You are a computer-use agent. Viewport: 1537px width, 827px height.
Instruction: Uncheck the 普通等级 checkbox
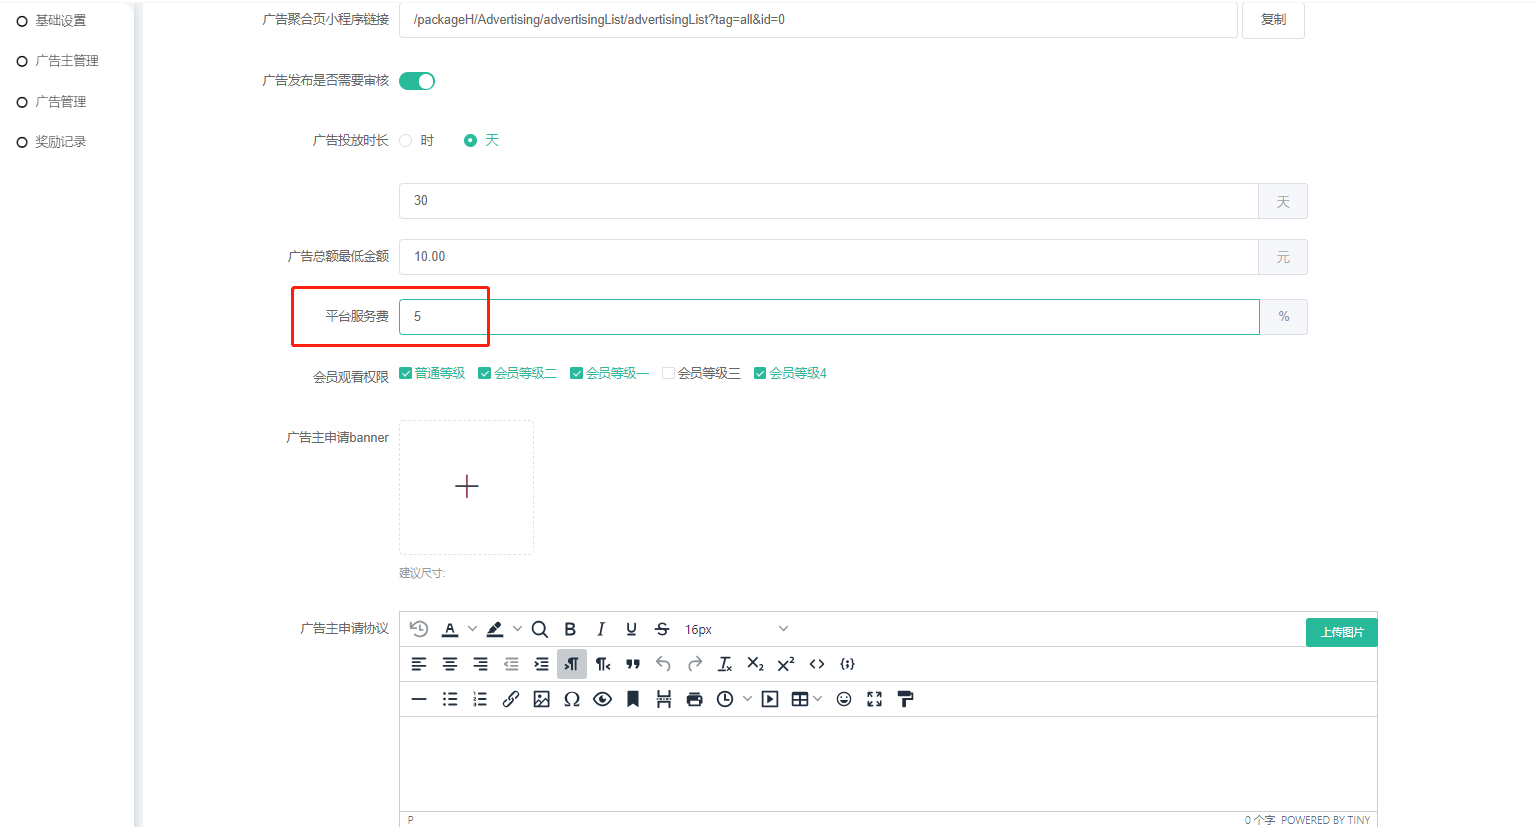pyautogui.click(x=406, y=373)
